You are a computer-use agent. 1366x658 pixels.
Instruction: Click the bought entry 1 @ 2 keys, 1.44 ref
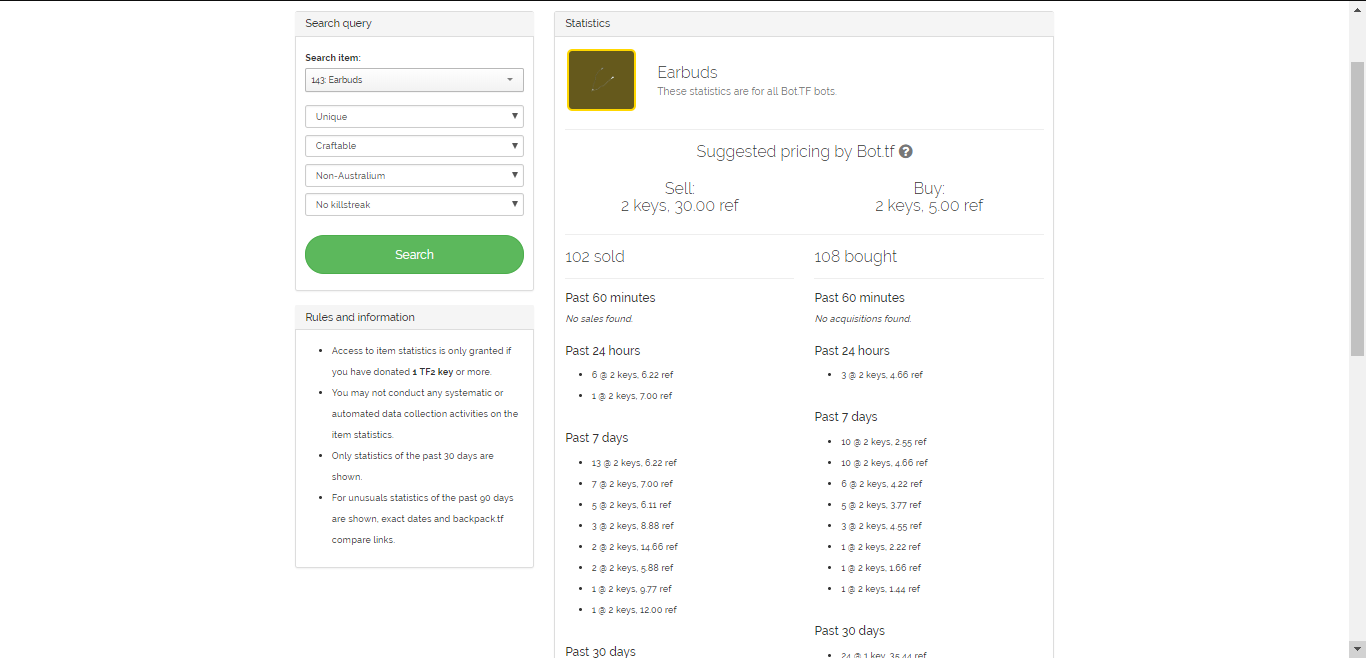coord(881,589)
